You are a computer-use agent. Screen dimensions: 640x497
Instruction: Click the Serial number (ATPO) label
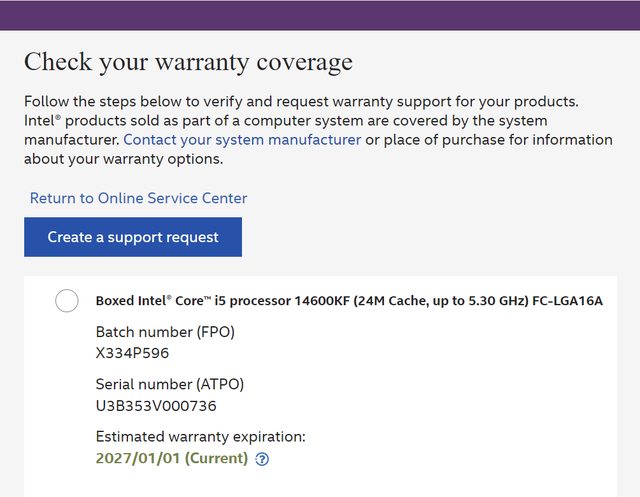click(x=170, y=384)
